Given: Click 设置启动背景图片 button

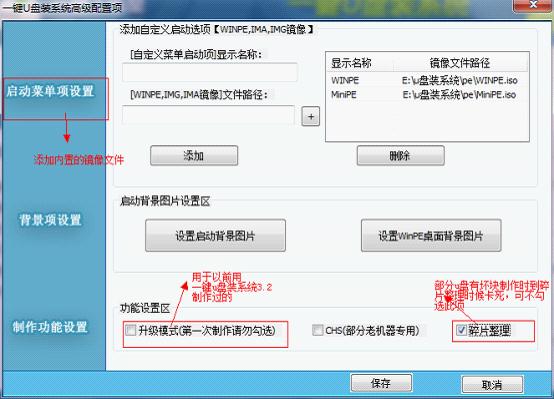Looking at the screenshot, I should [x=216, y=235].
